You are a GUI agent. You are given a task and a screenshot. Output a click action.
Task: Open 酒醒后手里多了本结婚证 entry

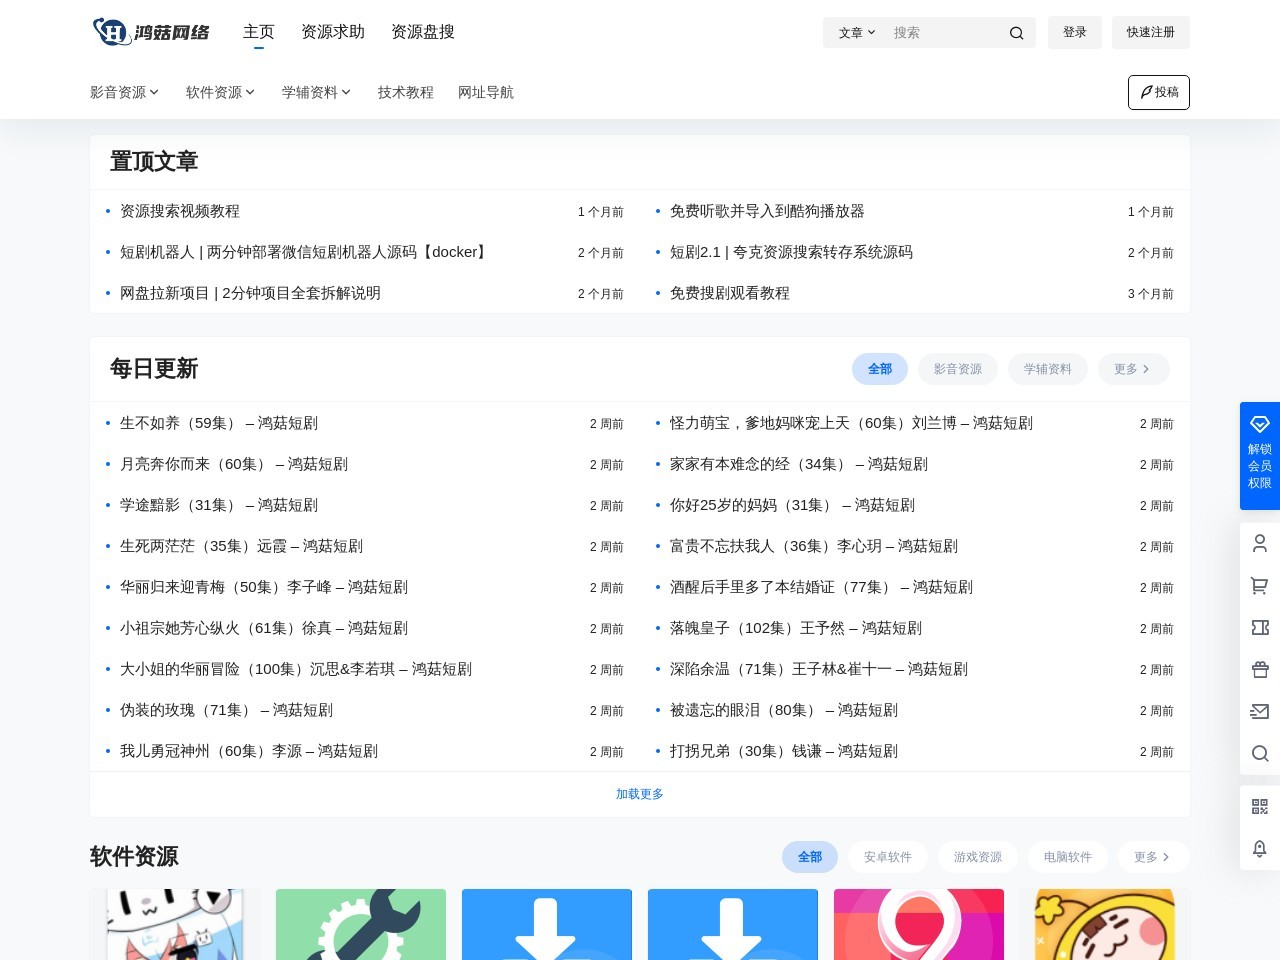(821, 587)
